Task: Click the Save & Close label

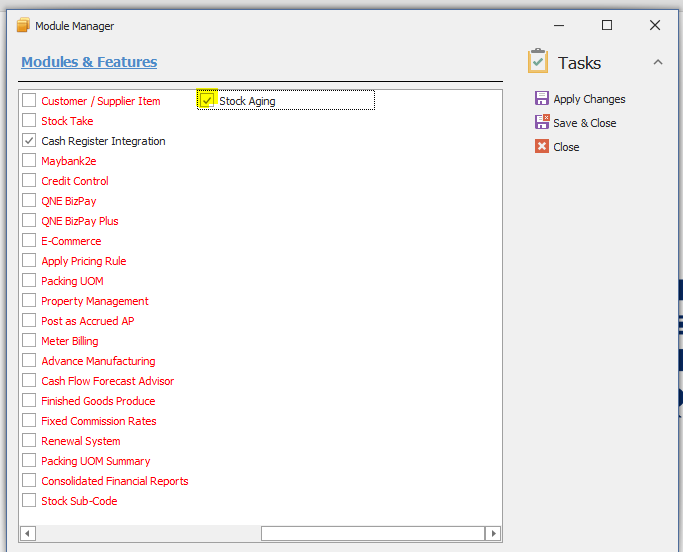Action: pyautogui.click(x=585, y=123)
